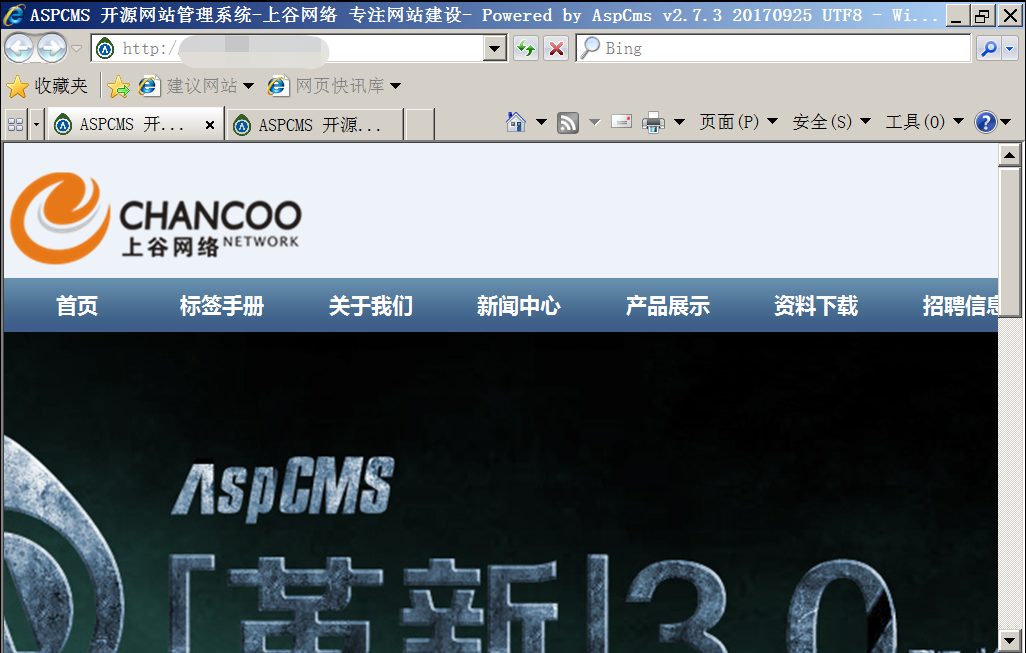The height and width of the screenshot is (653, 1026).
Task: Minimize the Internet Explorer window
Action: coord(957,16)
